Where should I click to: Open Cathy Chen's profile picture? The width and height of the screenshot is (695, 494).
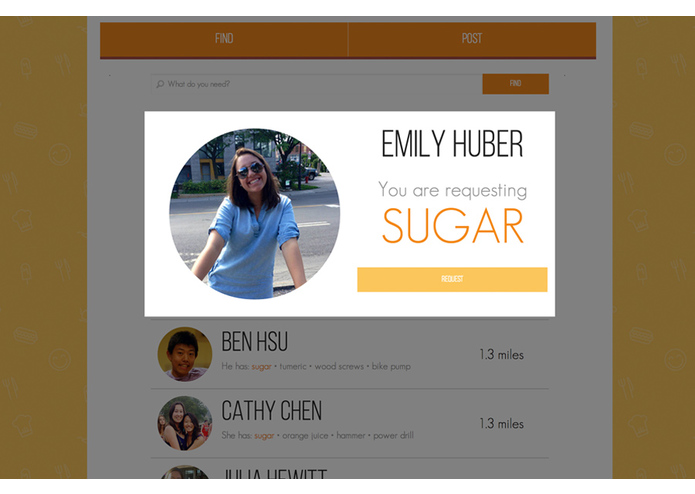point(185,423)
